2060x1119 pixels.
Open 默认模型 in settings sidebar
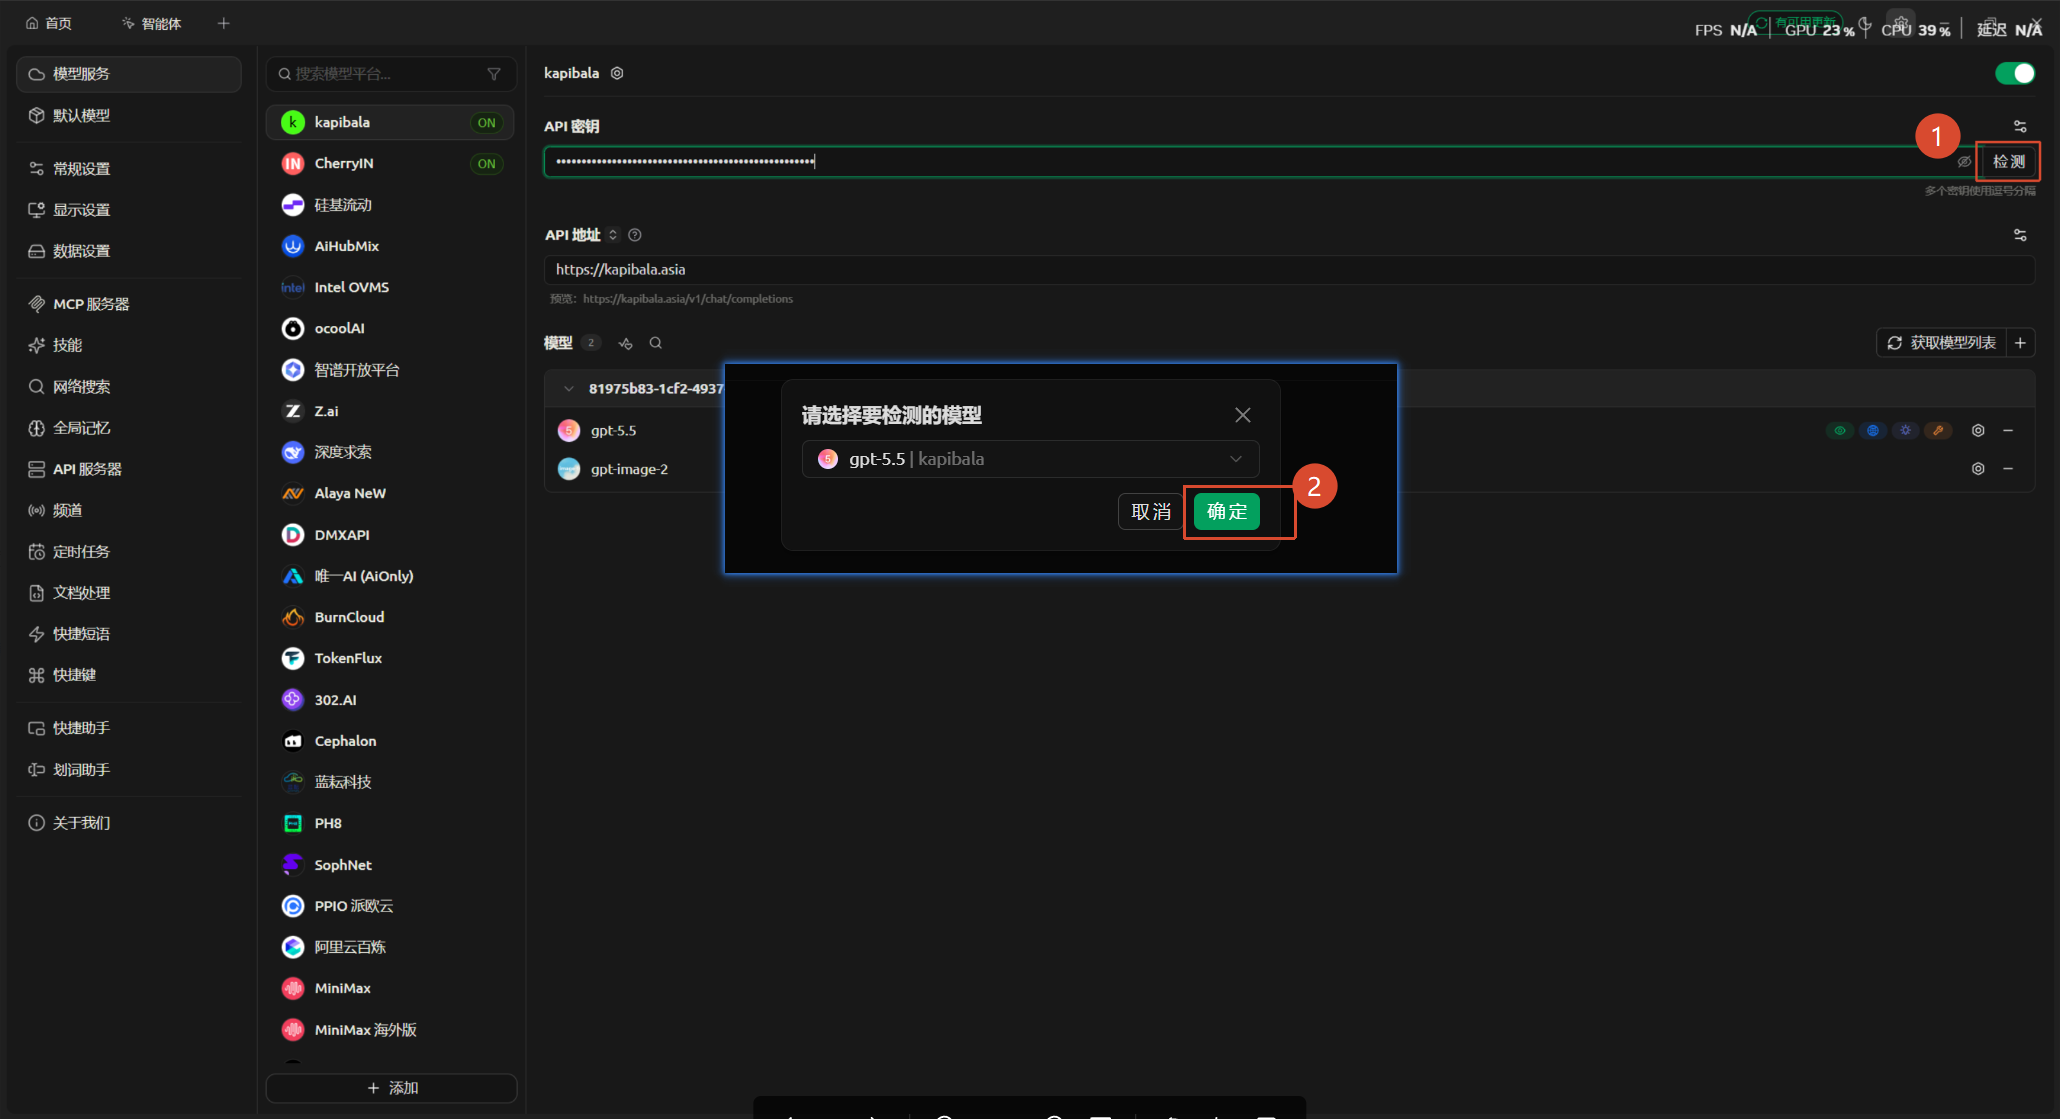pos(129,116)
